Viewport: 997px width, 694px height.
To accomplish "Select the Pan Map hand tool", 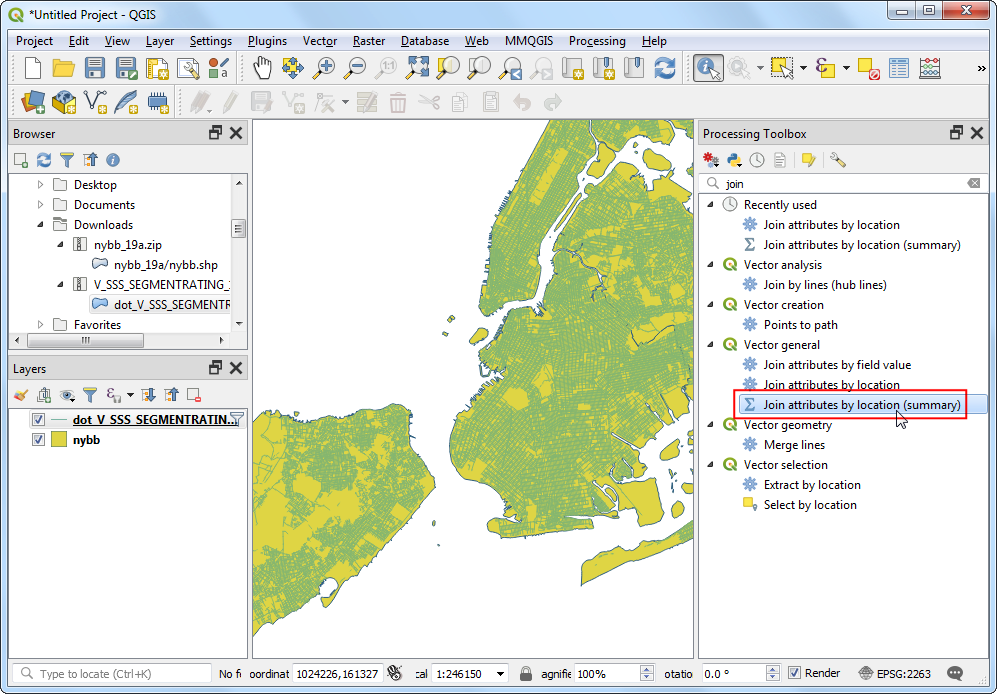I will pyautogui.click(x=262, y=68).
